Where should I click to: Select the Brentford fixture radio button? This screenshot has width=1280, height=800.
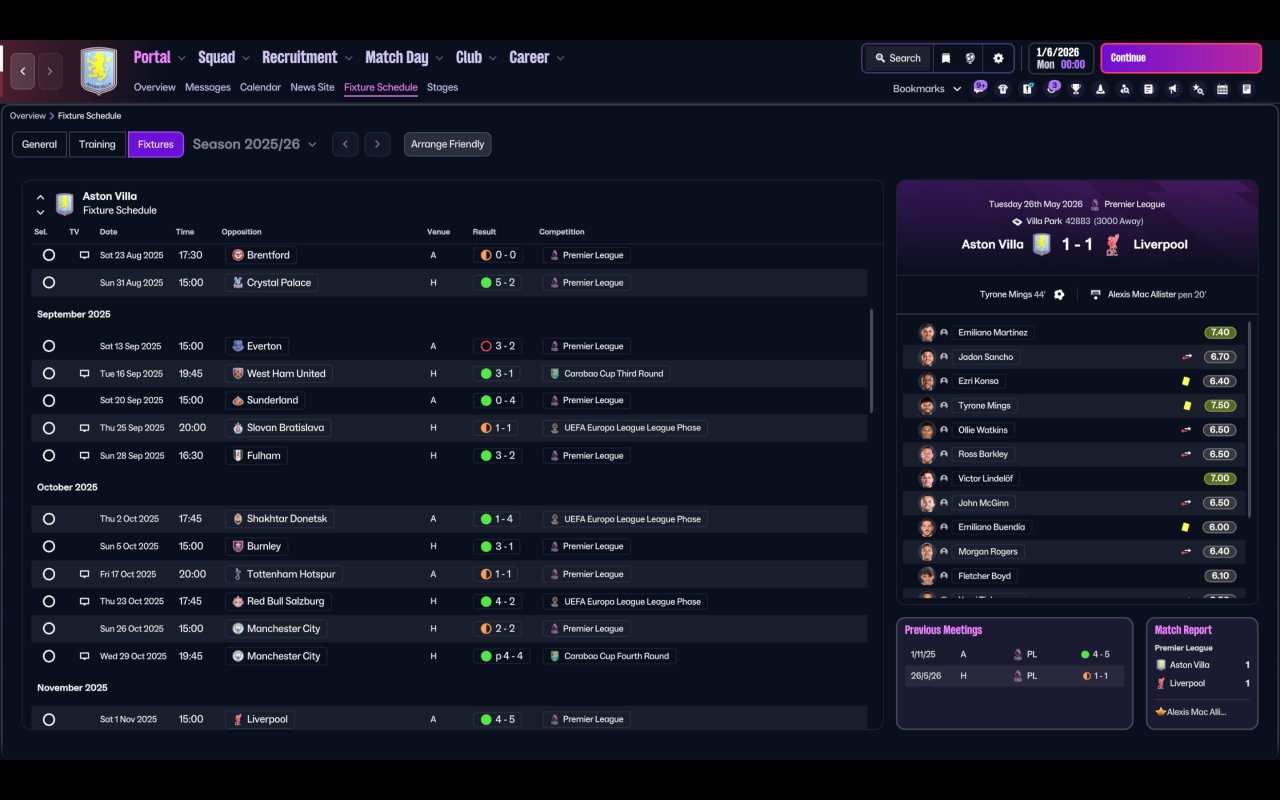tap(49, 255)
